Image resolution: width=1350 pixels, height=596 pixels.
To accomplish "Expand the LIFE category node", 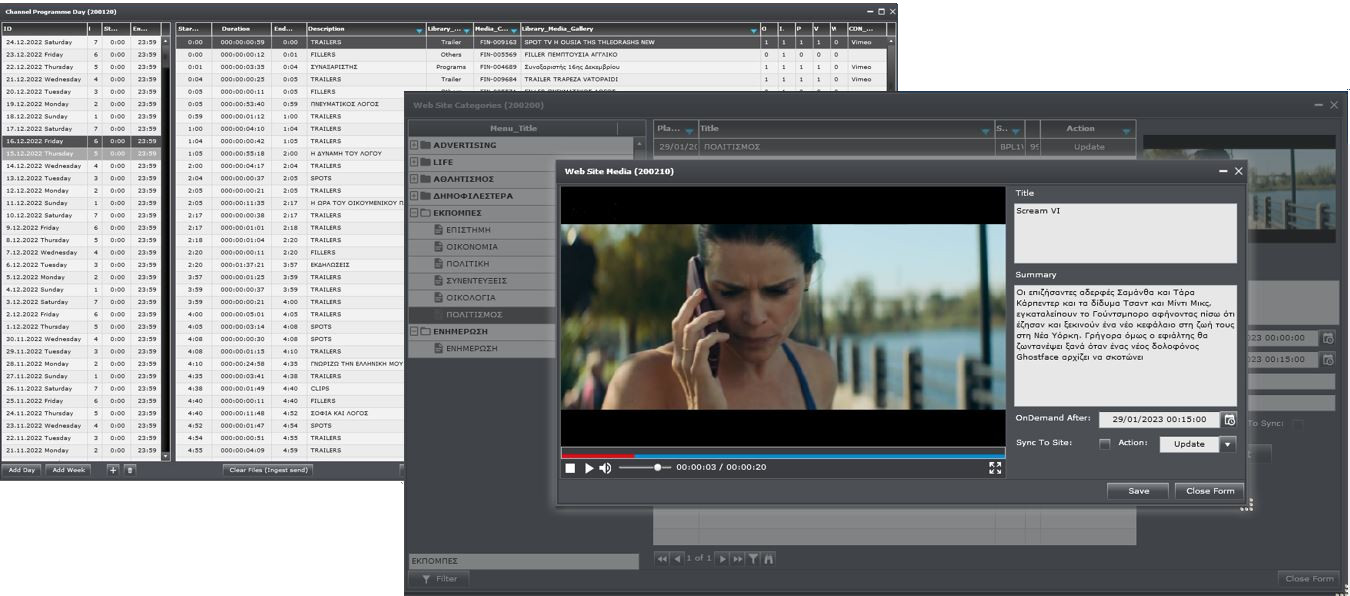I will click(414, 162).
